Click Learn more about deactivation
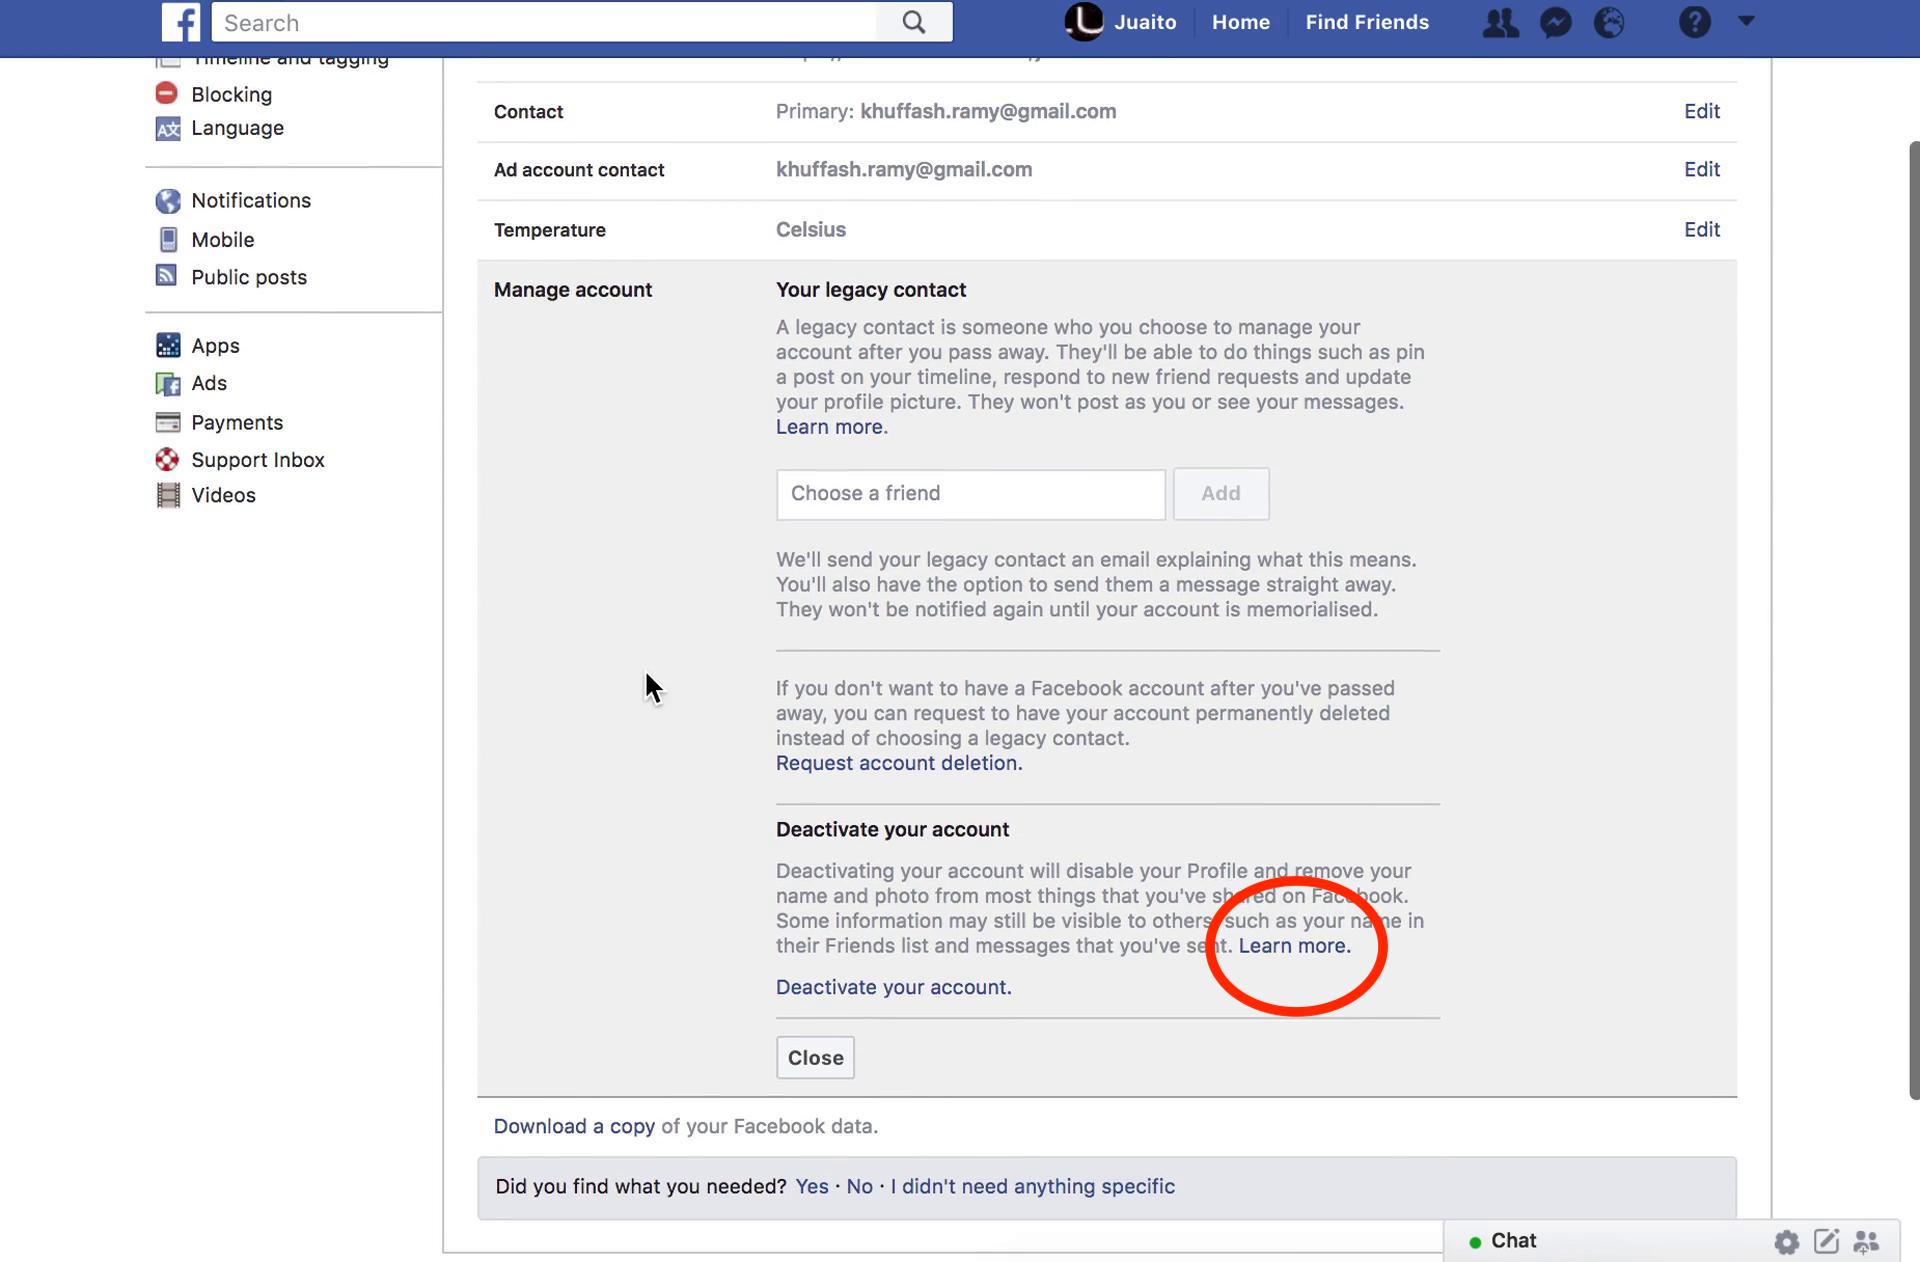Viewport: 1920px width, 1262px height. [1294, 946]
